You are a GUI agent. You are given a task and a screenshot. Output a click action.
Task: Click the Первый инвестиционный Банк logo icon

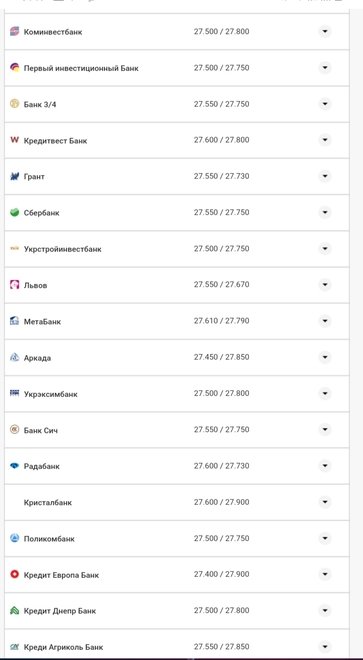(x=15, y=67)
